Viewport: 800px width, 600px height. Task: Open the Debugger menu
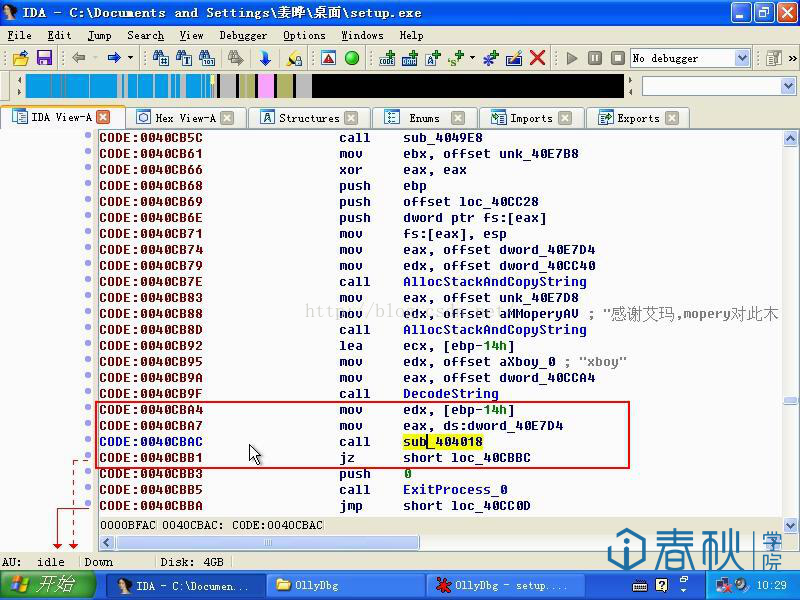(x=243, y=35)
